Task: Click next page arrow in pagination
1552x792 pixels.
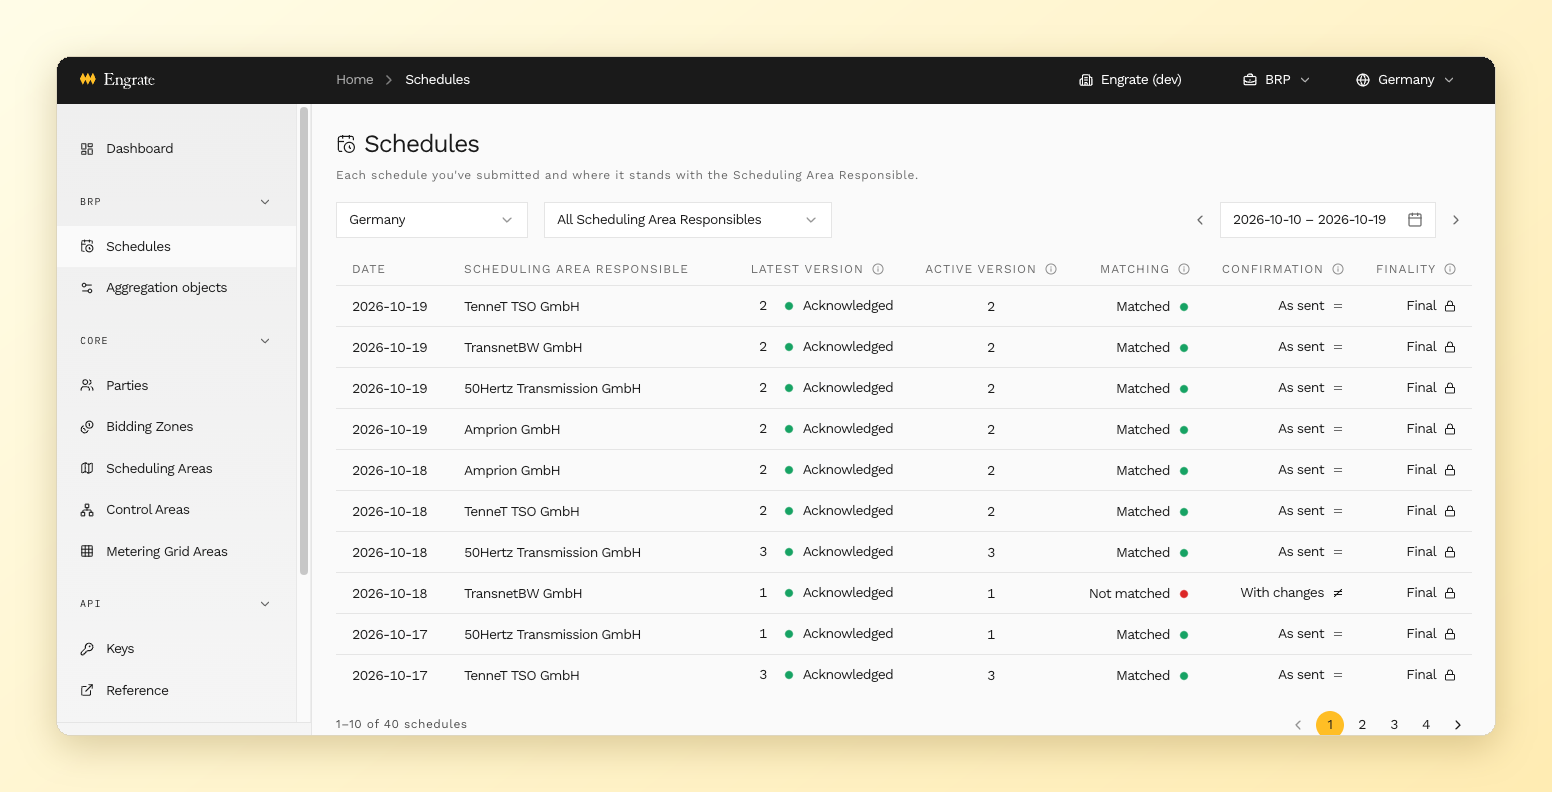Action: [1458, 725]
